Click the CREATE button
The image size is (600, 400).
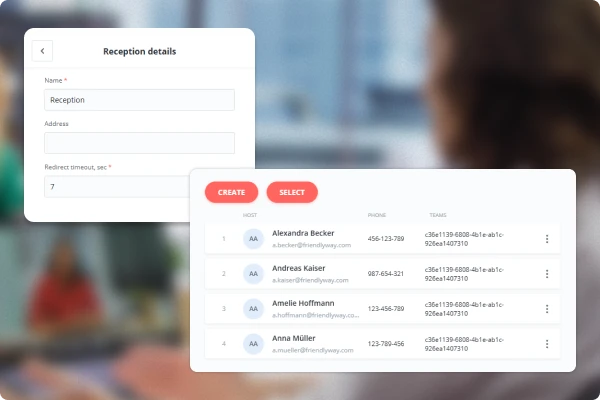[231, 192]
